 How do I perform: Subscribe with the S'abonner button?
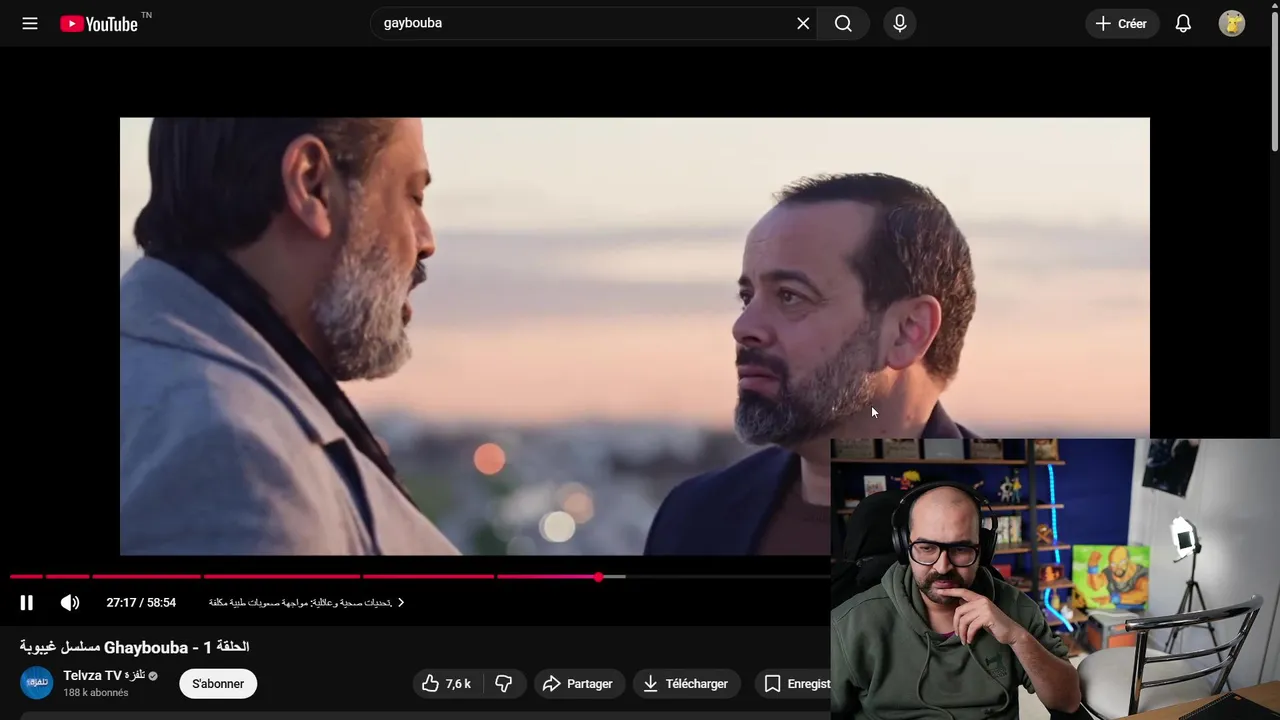[218, 684]
